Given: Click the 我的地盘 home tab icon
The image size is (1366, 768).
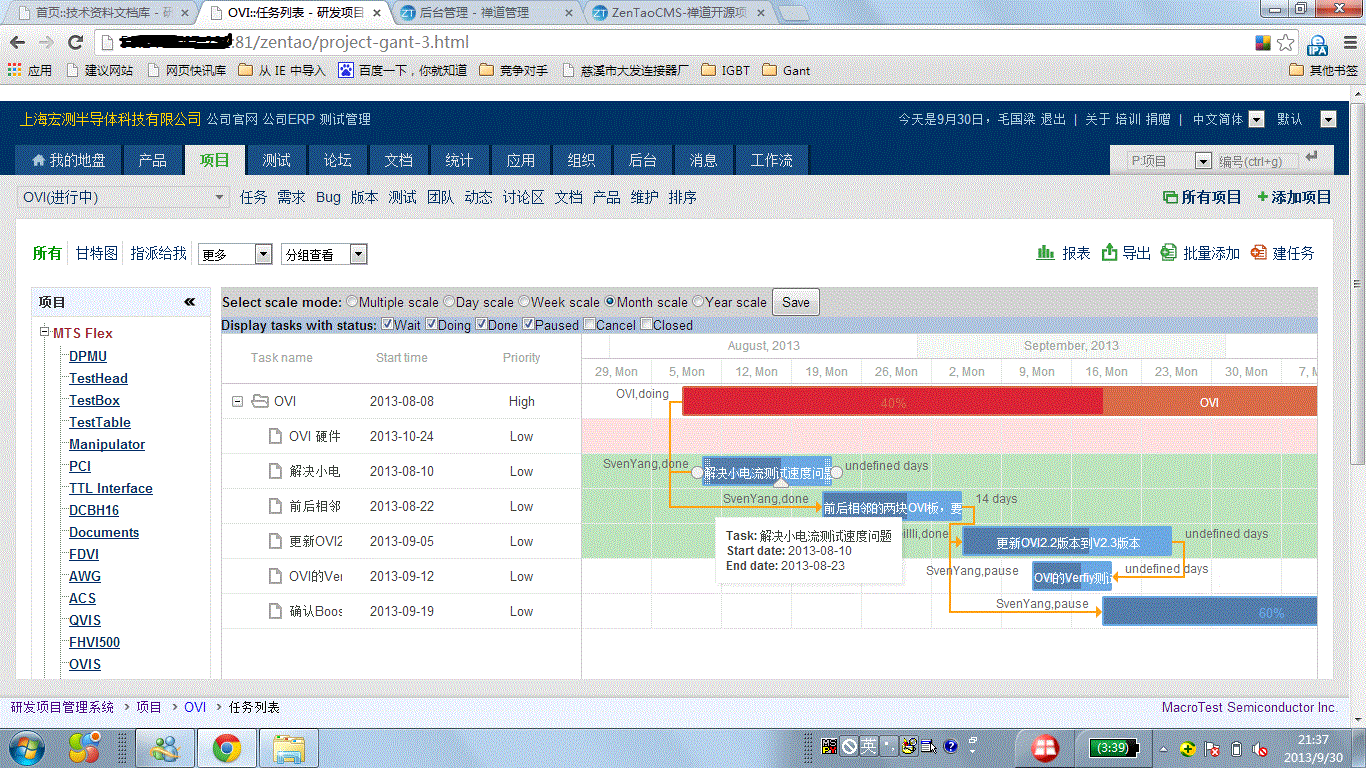Looking at the screenshot, I should click(39, 160).
